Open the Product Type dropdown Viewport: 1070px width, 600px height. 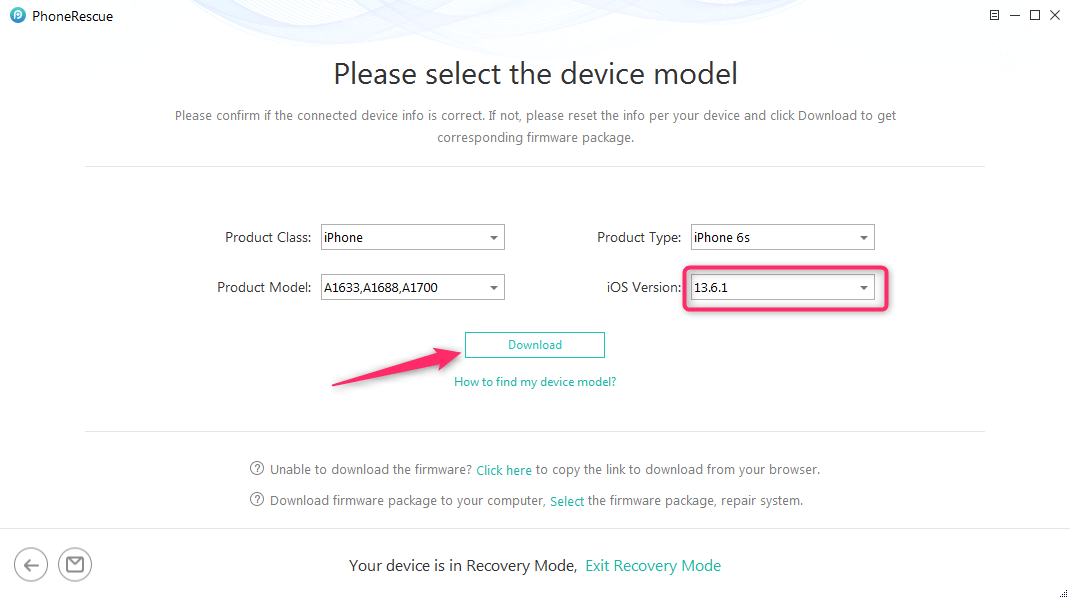click(x=782, y=237)
